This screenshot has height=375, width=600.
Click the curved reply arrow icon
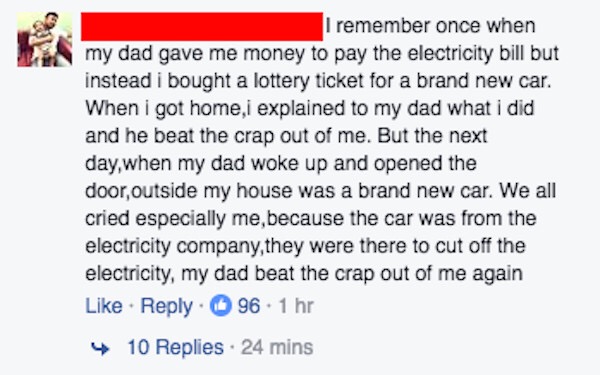coord(100,348)
